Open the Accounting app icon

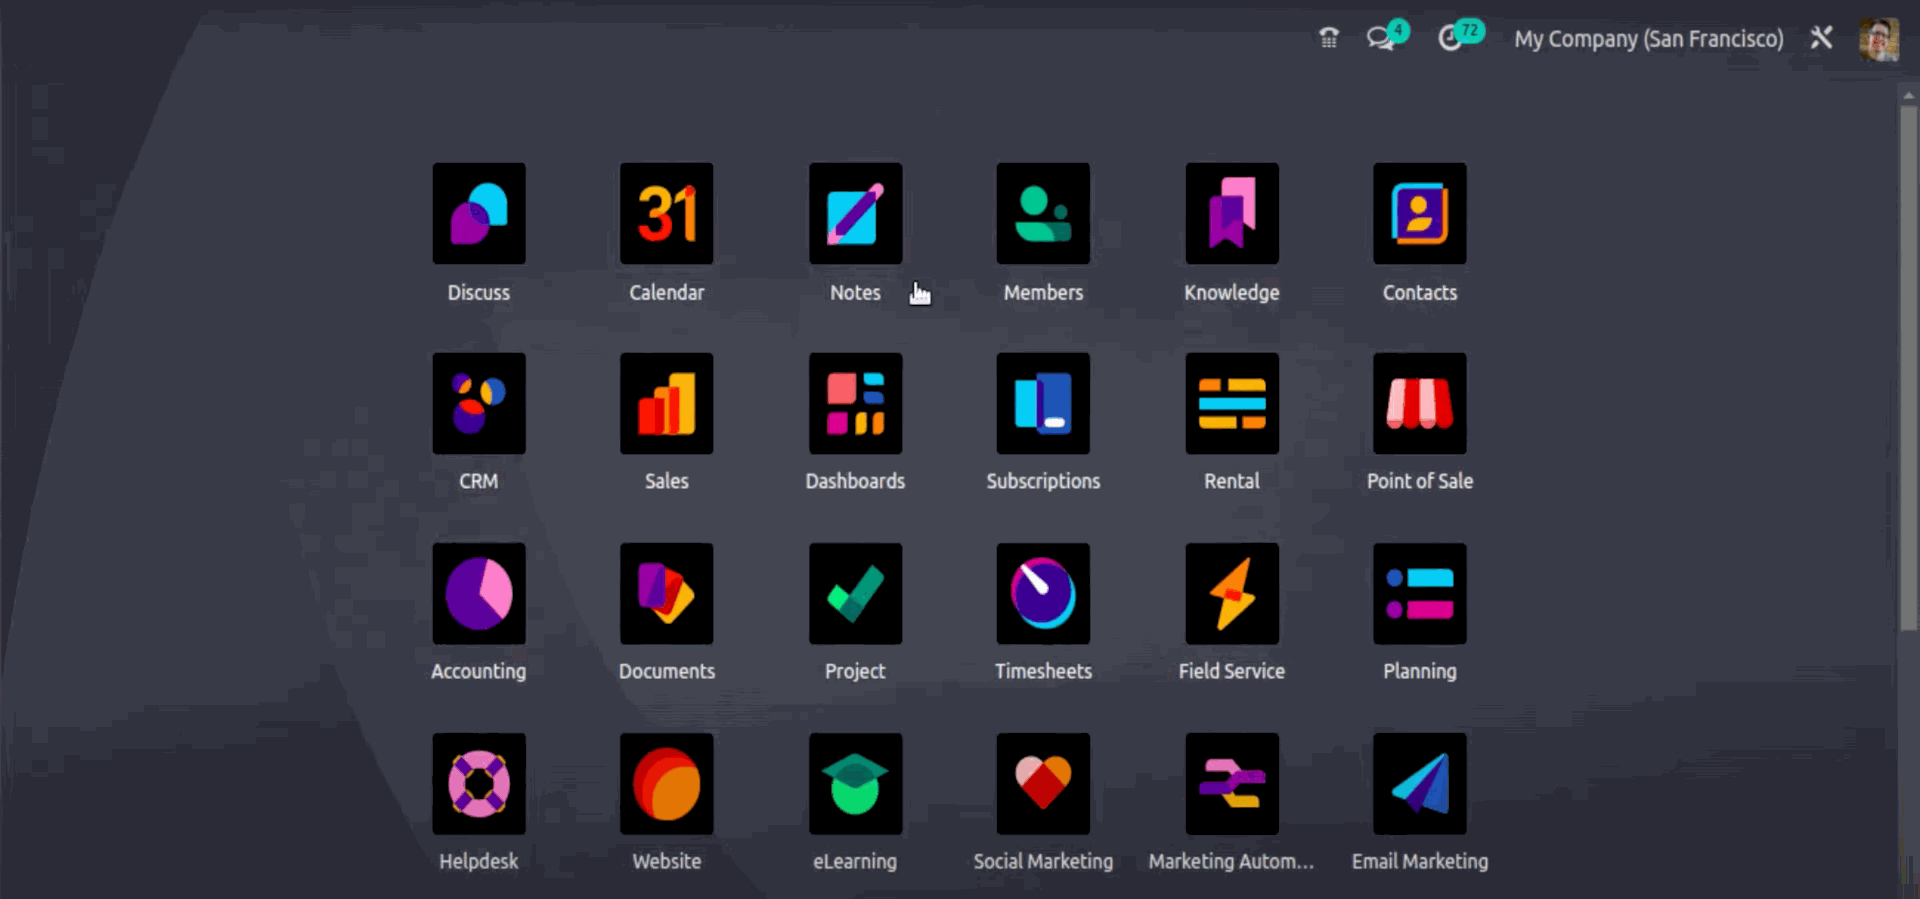coord(478,594)
